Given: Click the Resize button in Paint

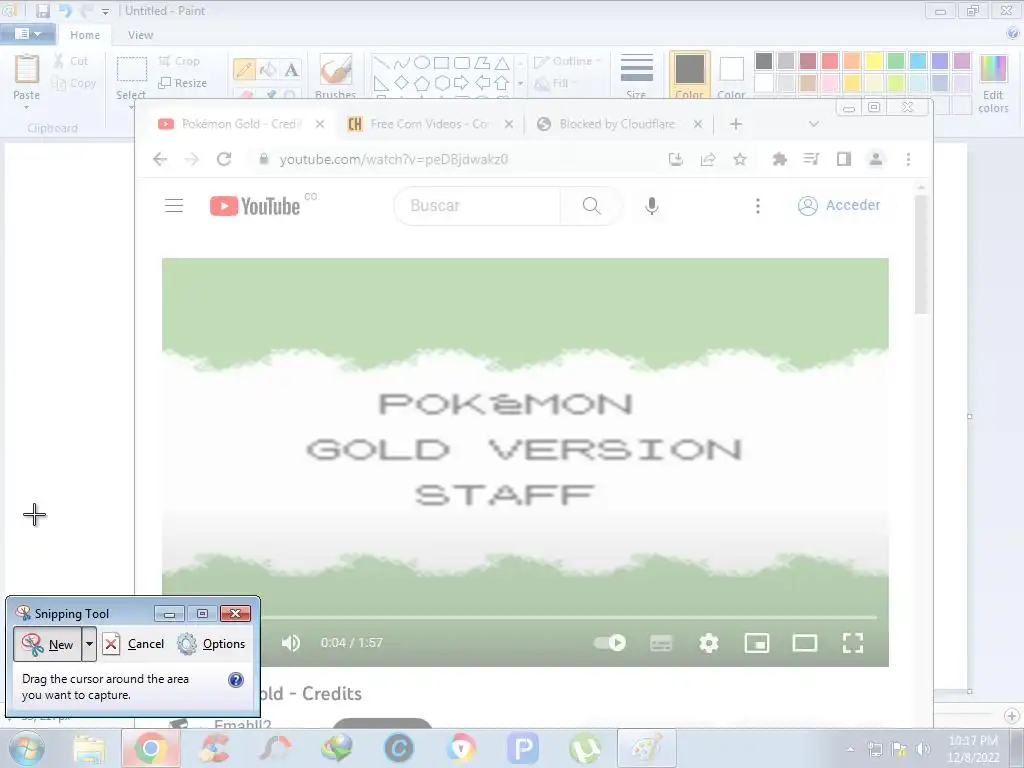Looking at the screenshot, I should pyautogui.click(x=183, y=83).
